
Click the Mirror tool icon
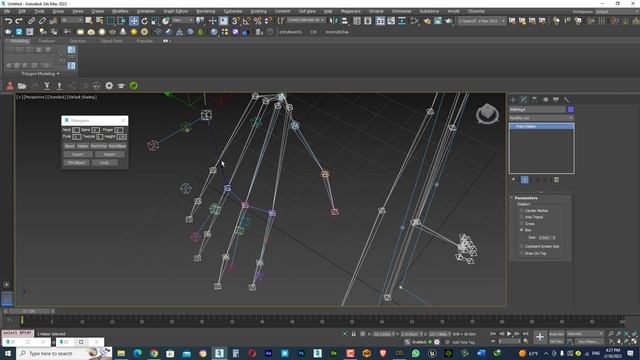coord(334,21)
